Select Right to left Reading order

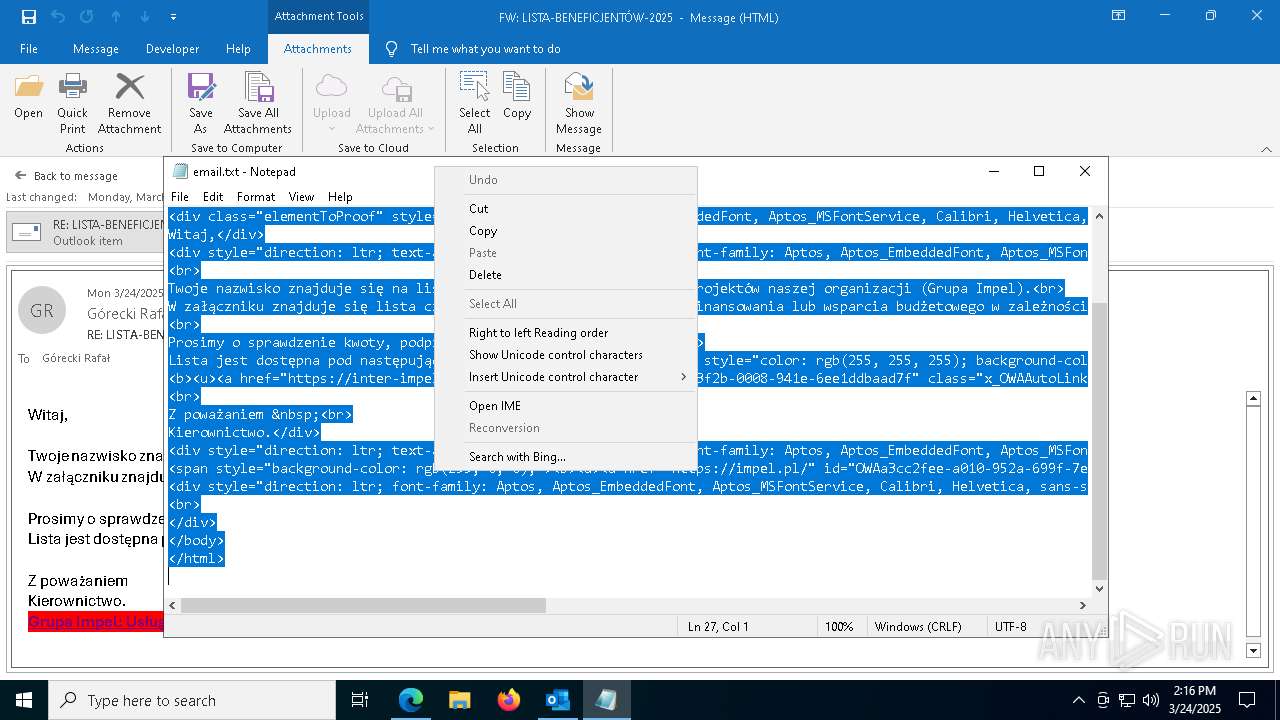click(565, 333)
